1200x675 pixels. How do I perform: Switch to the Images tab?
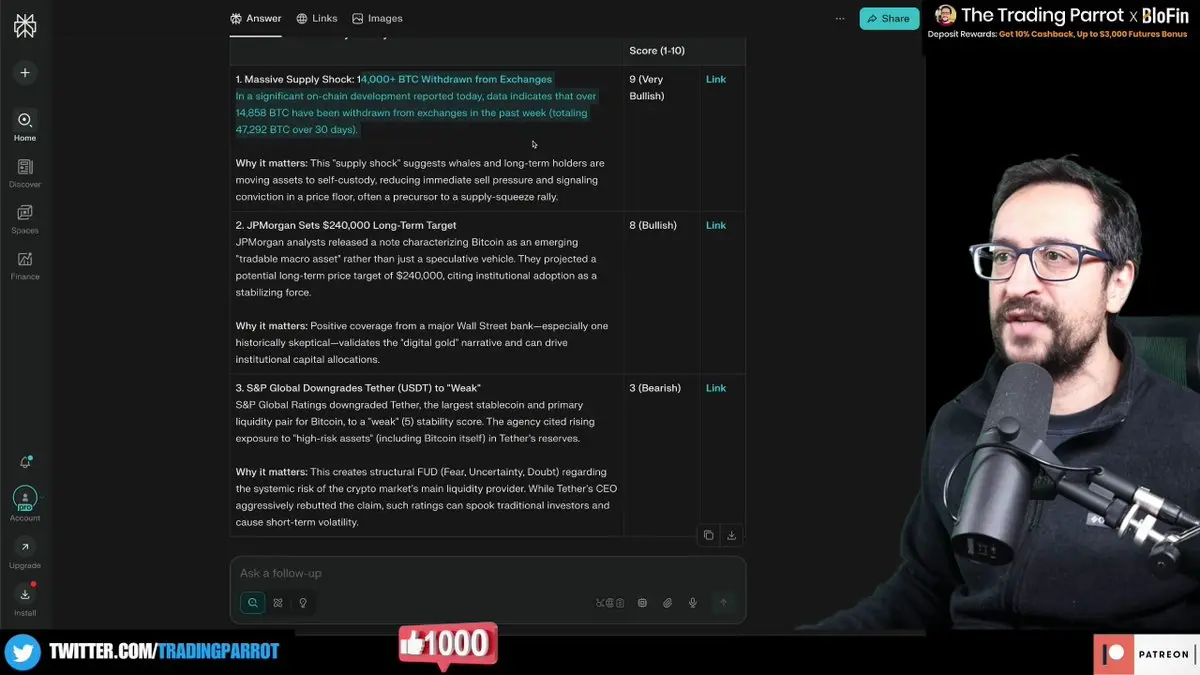point(377,18)
